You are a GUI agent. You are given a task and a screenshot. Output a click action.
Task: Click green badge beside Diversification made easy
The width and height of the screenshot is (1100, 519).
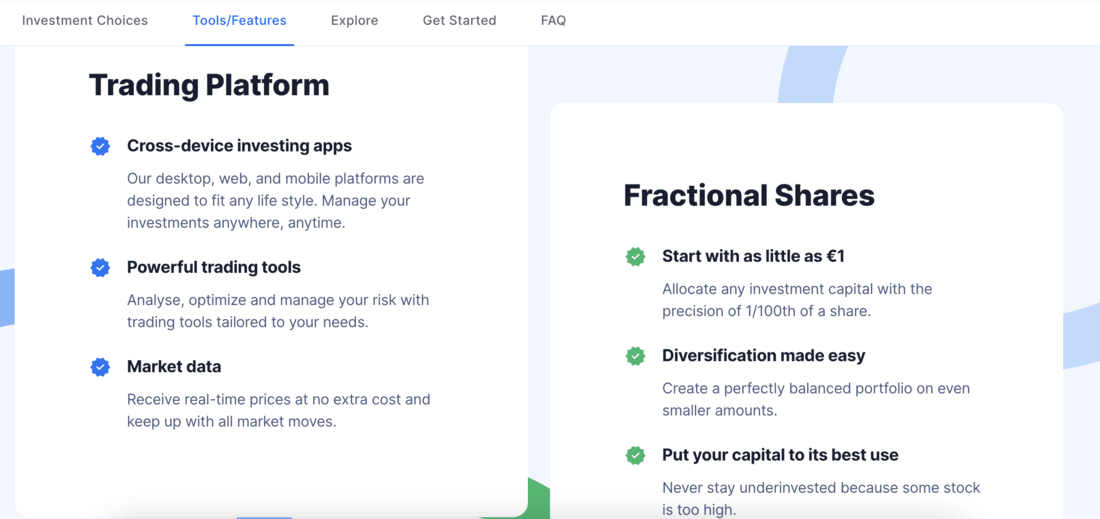coord(635,356)
